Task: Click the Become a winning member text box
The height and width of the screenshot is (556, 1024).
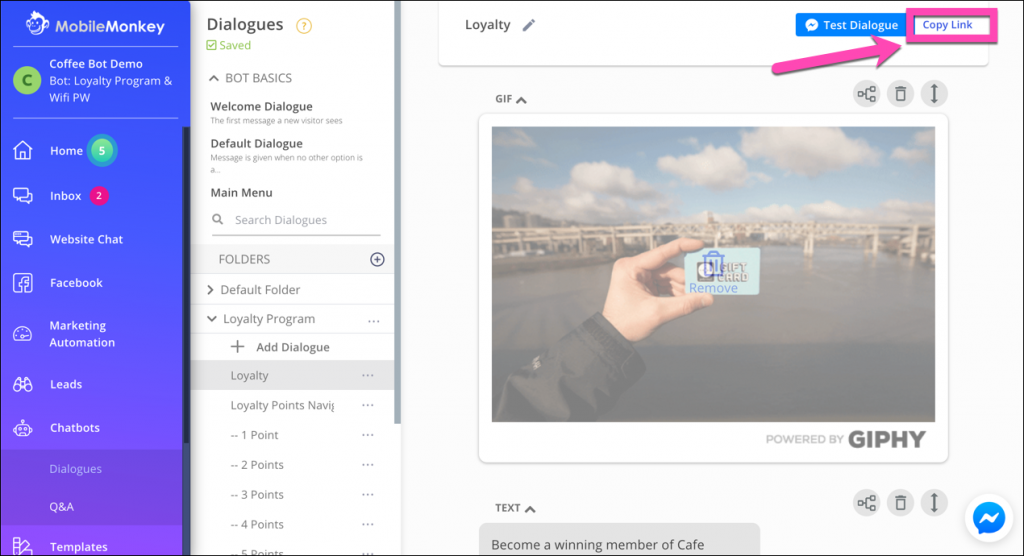Action: tap(619, 540)
